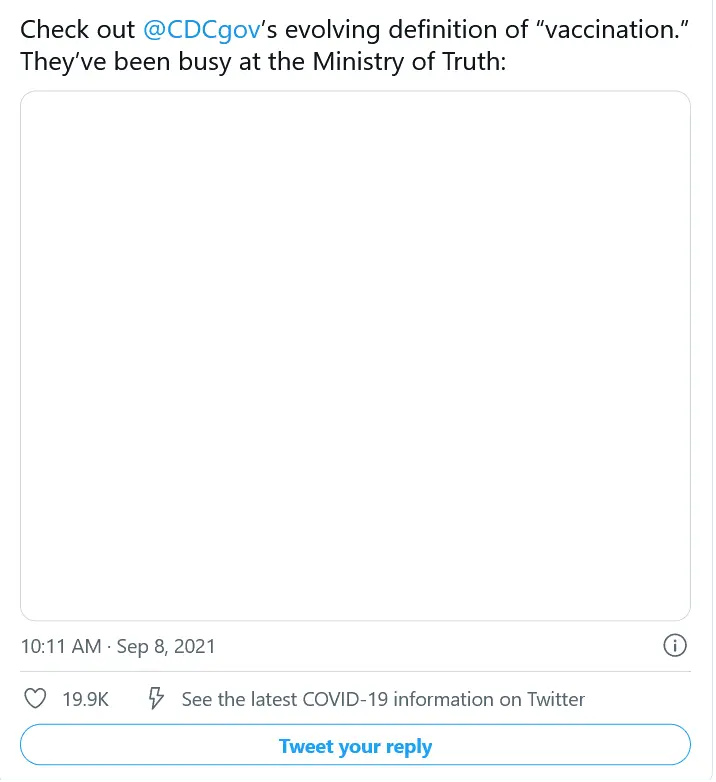
Task: Click the Sep 8, 2021 date
Action: [166, 646]
